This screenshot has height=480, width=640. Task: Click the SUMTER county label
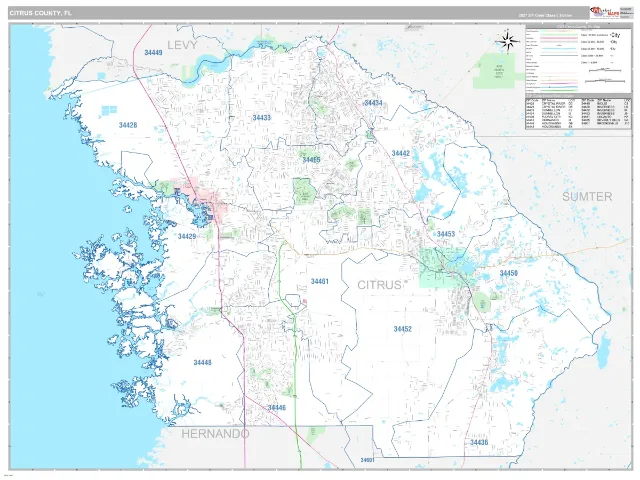tap(587, 197)
